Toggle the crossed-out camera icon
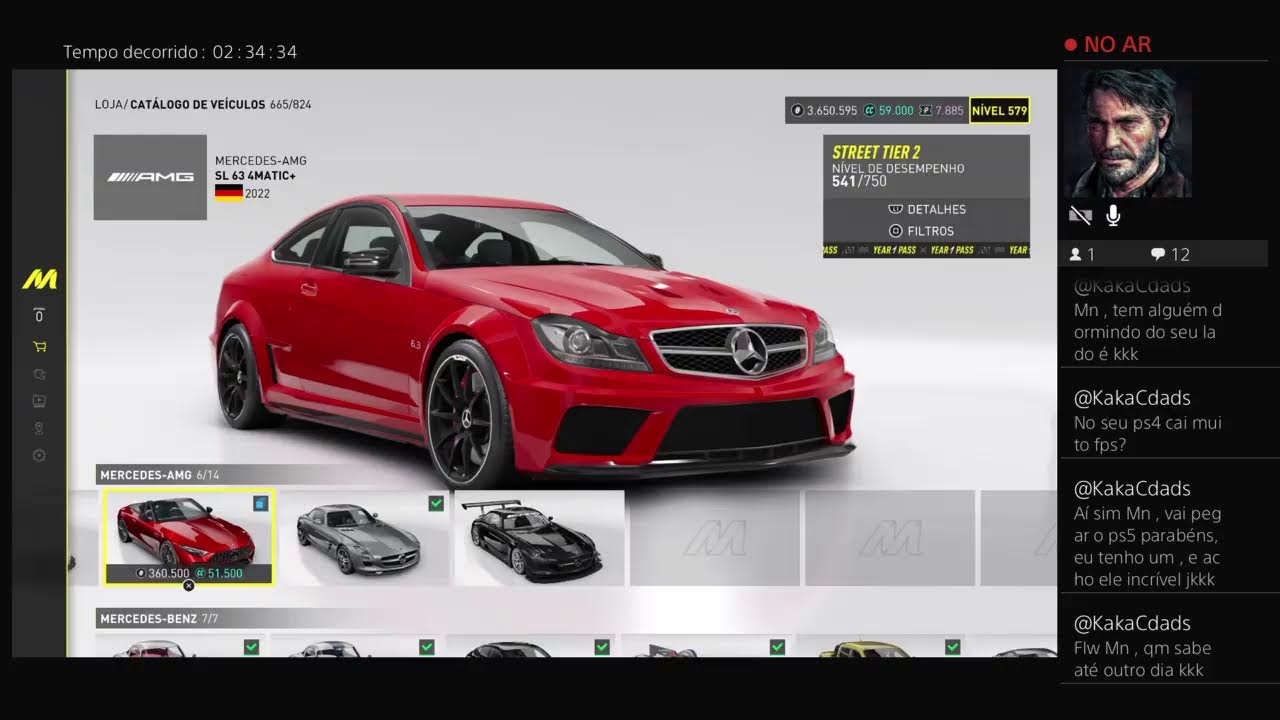Image resolution: width=1280 pixels, height=720 pixels. [x=1080, y=215]
